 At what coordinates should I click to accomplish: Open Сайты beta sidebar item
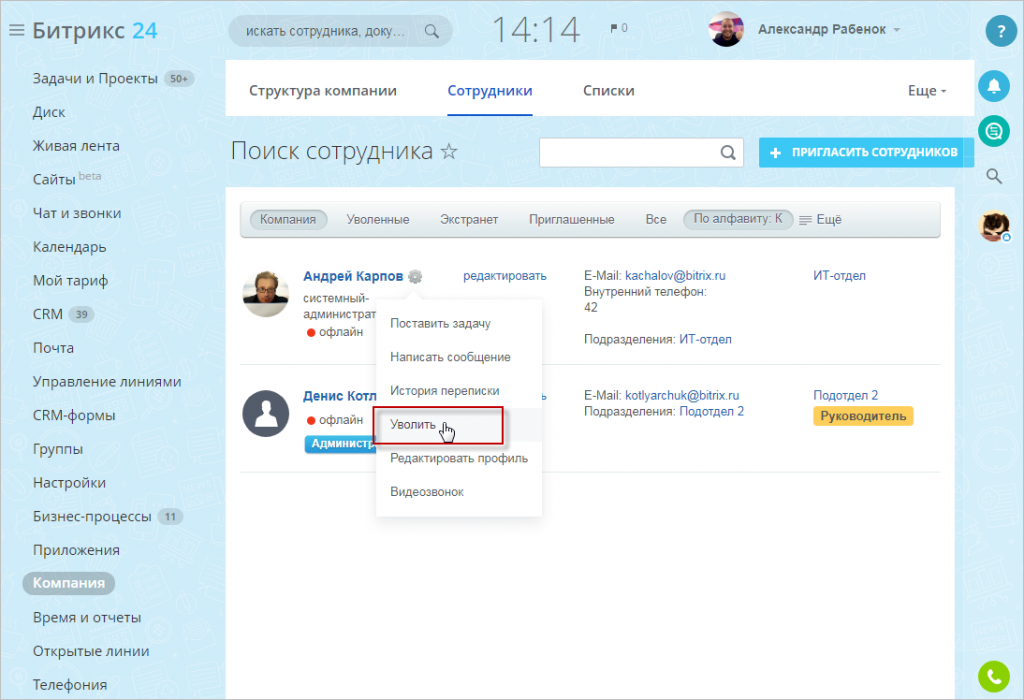tap(67, 178)
